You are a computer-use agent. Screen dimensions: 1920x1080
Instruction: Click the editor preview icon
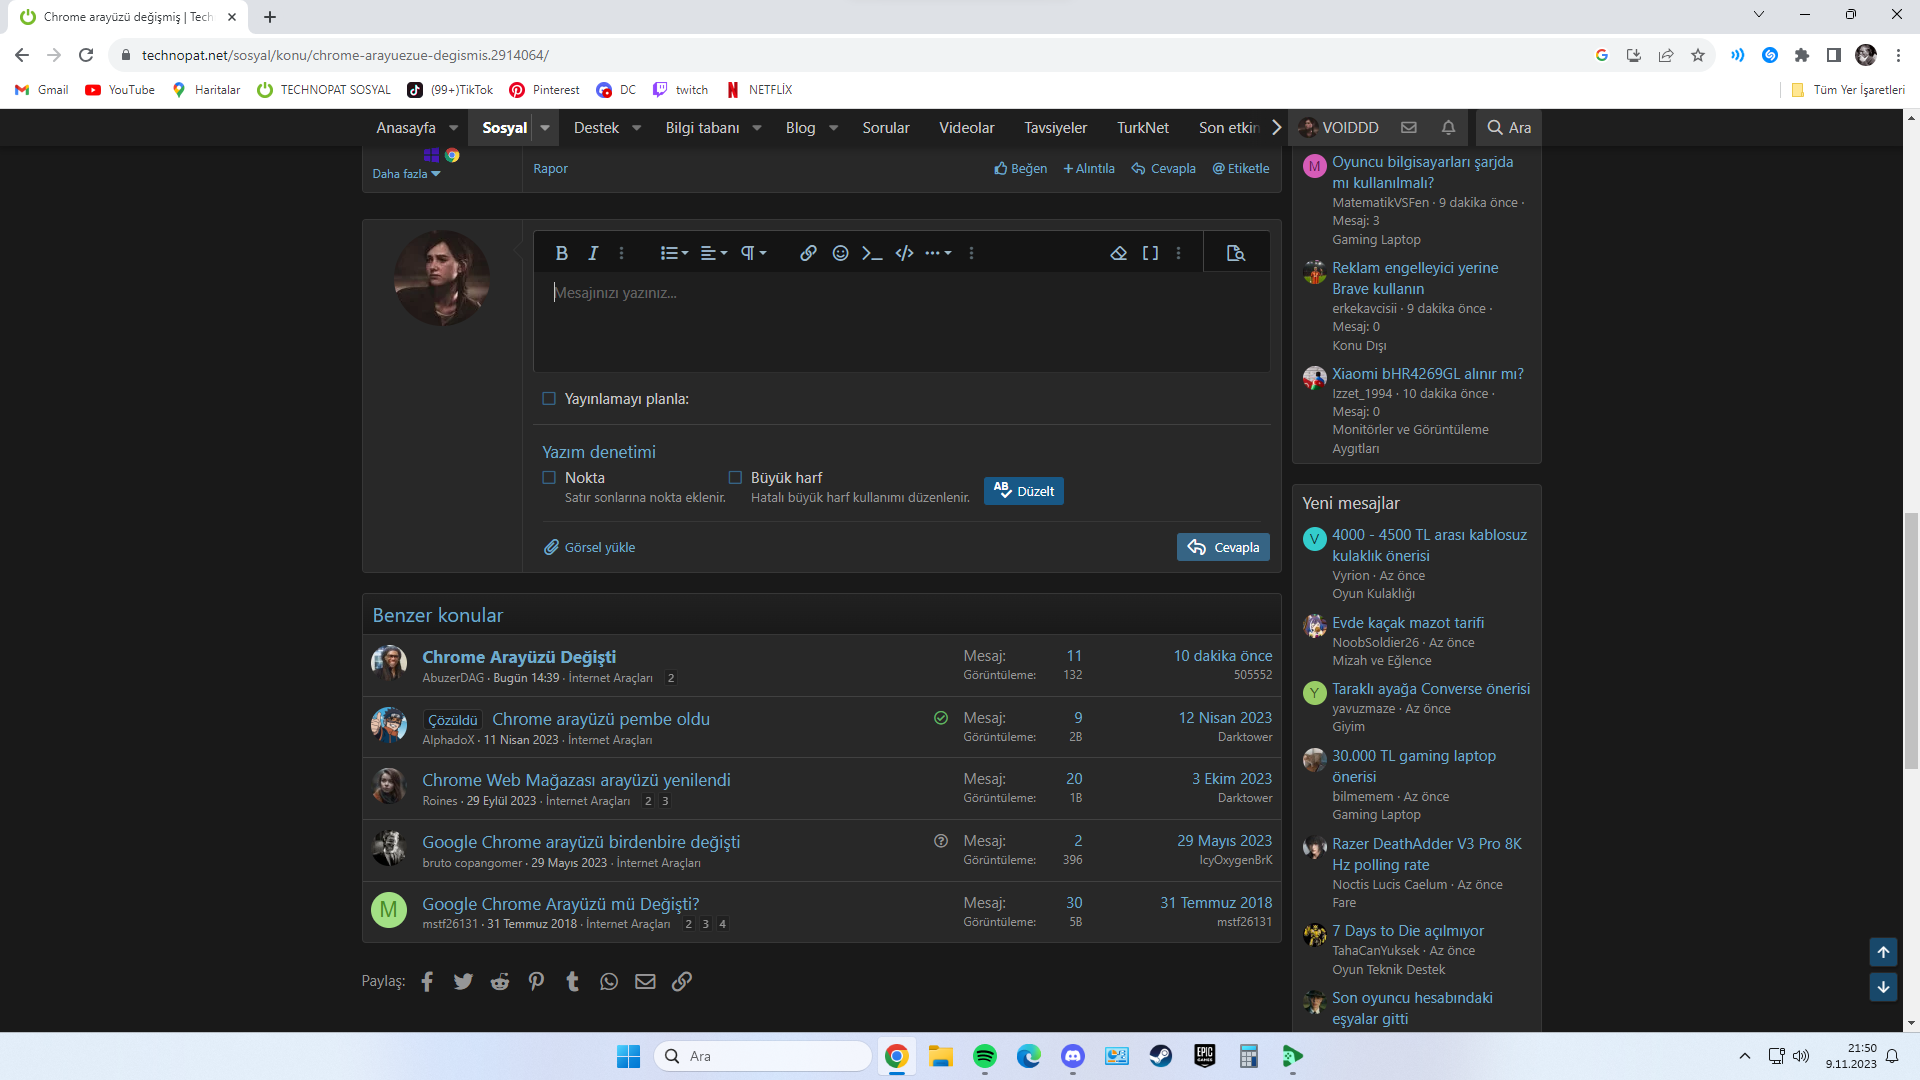click(x=1236, y=253)
